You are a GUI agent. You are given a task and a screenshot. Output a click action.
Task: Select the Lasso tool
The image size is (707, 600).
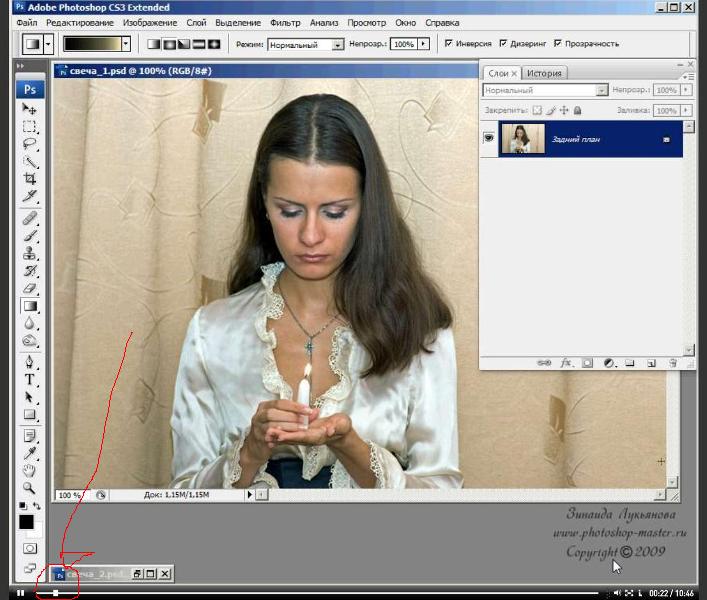(29, 144)
